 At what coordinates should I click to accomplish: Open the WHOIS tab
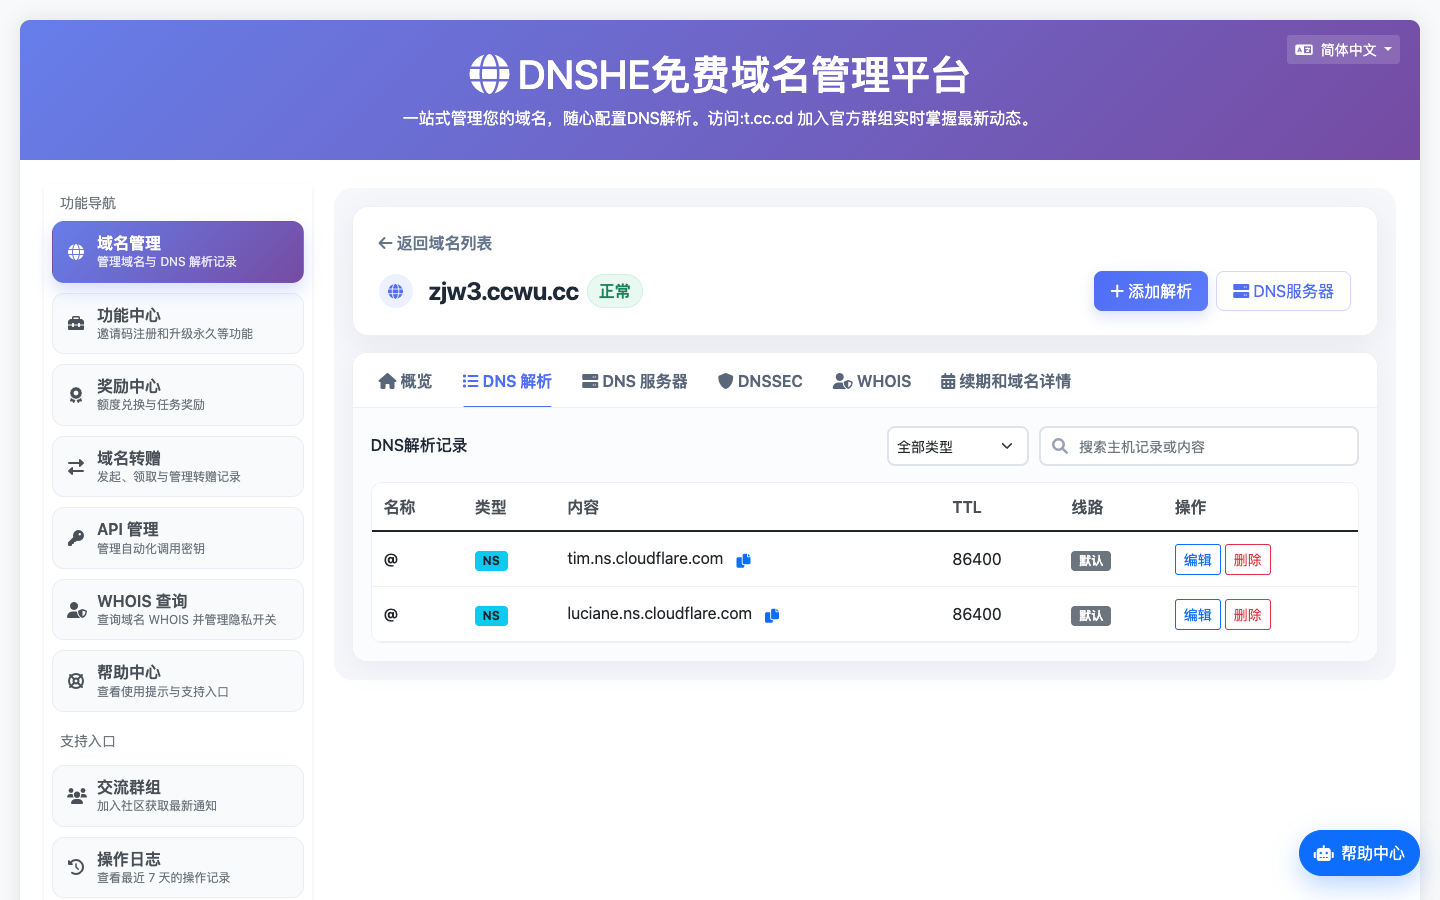coord(872,381)
